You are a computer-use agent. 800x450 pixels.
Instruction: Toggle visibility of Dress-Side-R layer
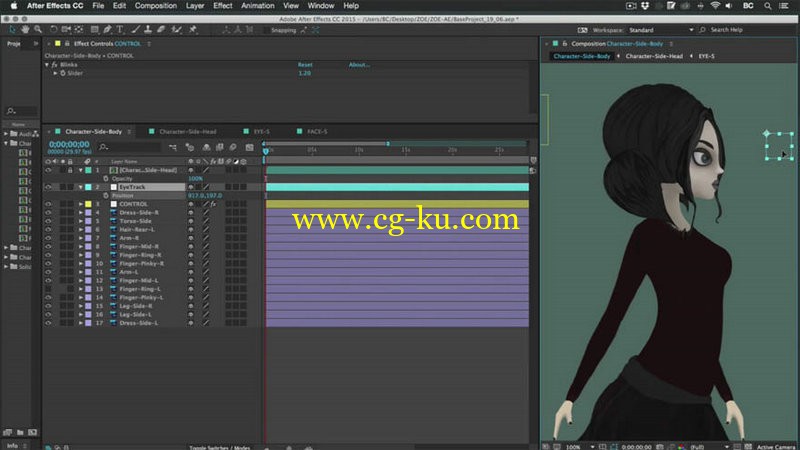pyautogui.click(x=48, y=212)
